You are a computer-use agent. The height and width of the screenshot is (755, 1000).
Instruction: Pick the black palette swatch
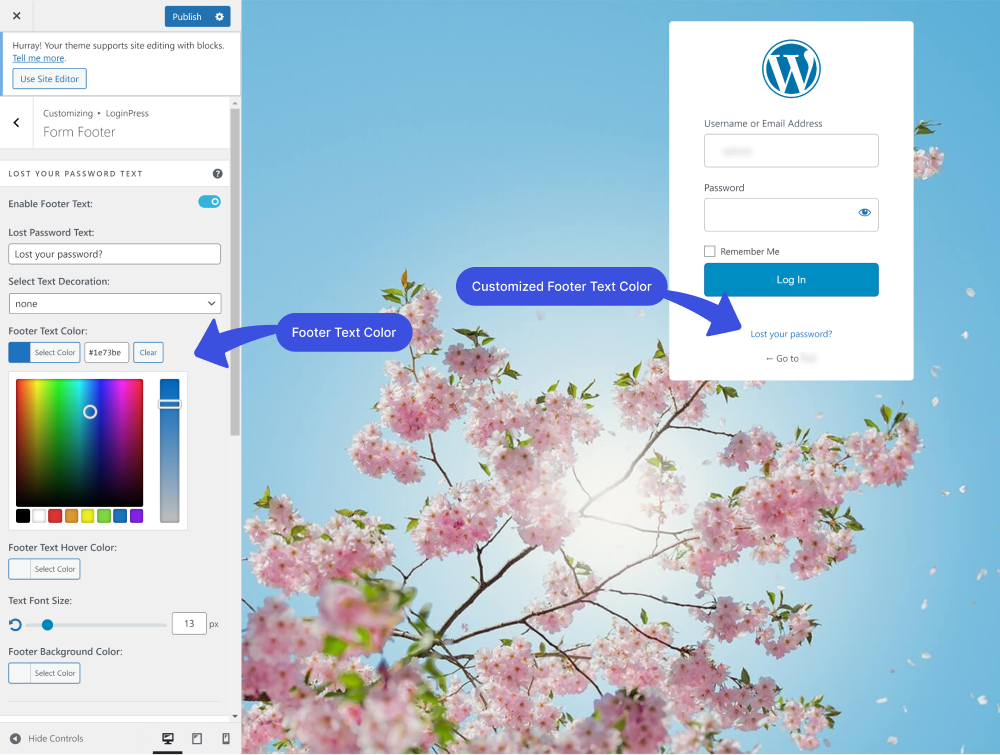(23, 516)
